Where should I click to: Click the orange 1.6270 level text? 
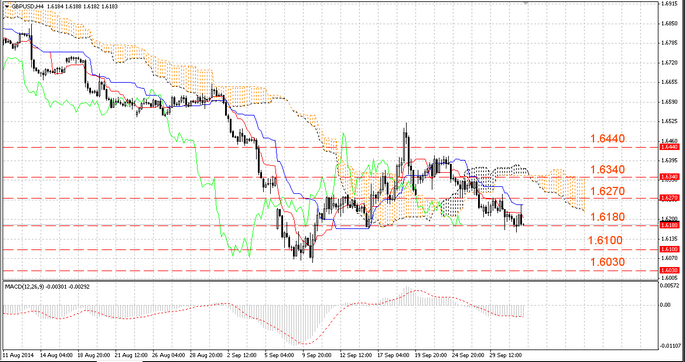click(x=608, y=191)
